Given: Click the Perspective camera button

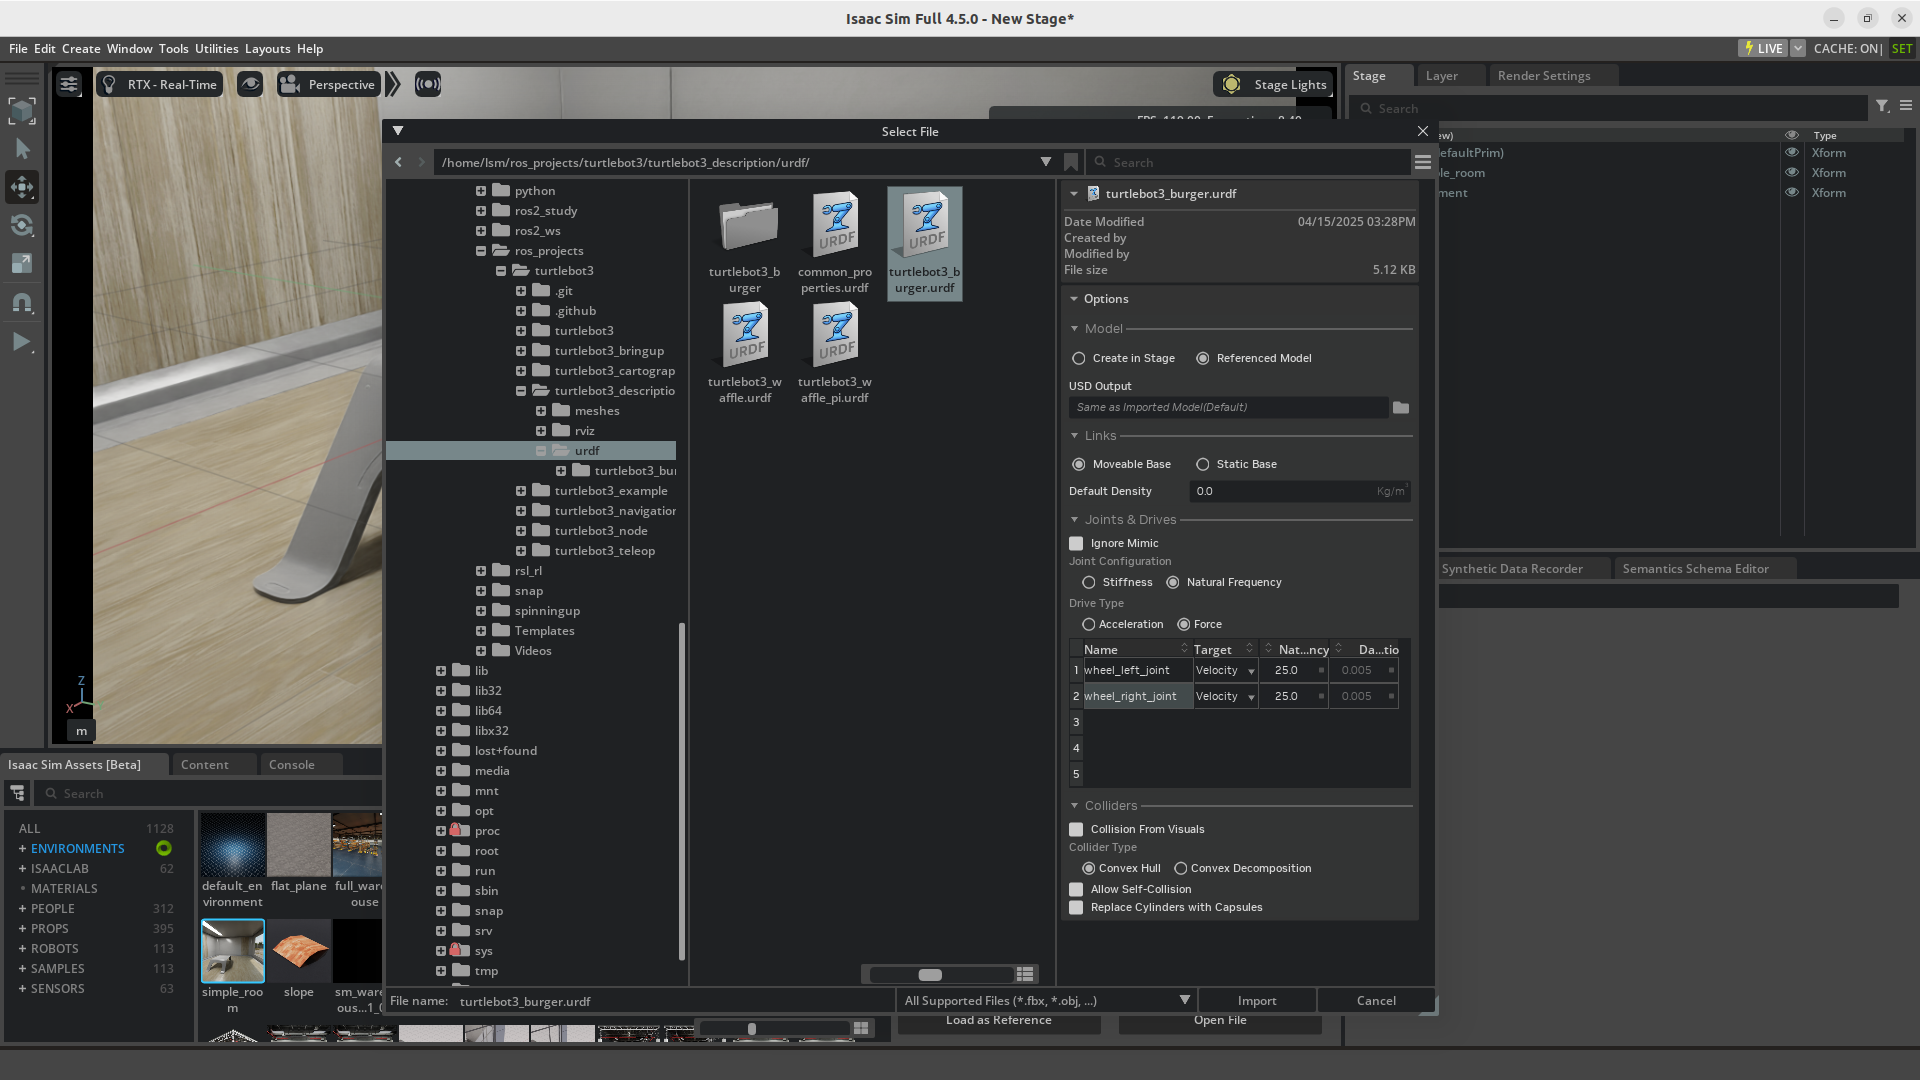Looking at the screenshot, I should point(328,85).
